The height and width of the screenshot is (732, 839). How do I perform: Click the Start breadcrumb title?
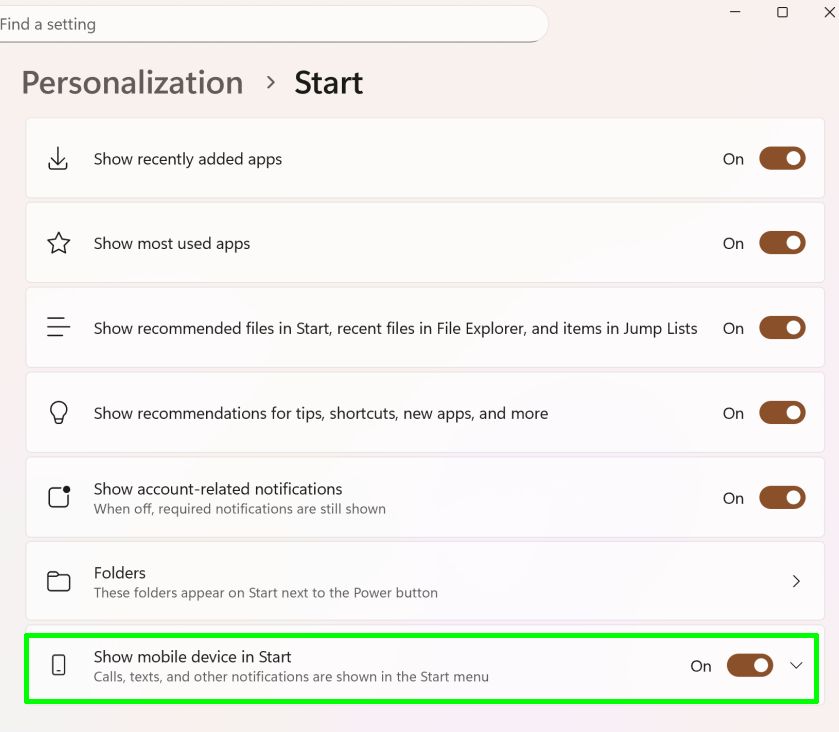point(328,83)
